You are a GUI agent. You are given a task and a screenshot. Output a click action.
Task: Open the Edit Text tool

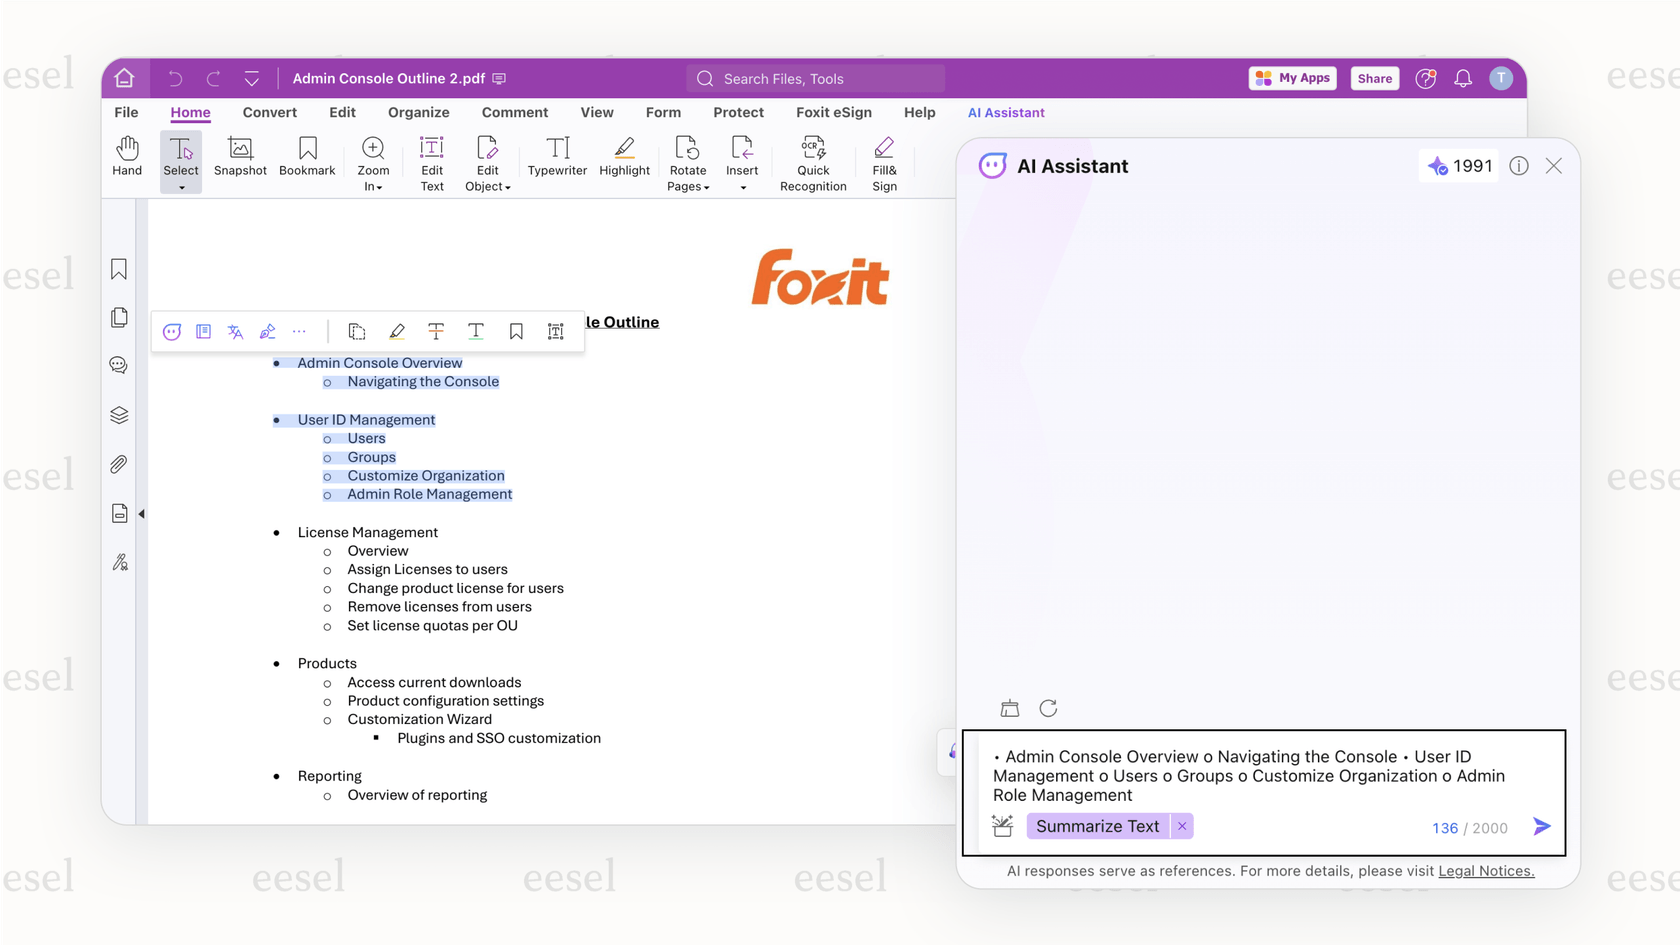(x=431, y=163)
